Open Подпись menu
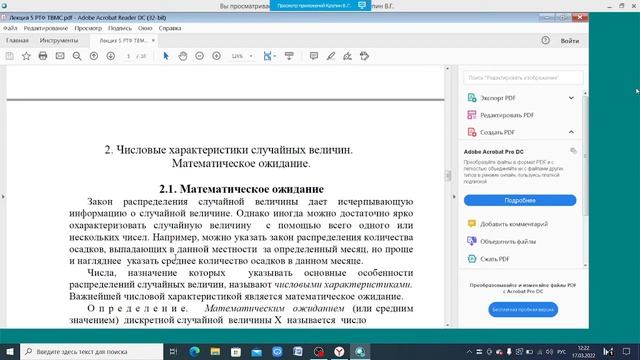This screenshot has height=360, width=640. click(x=120, y=28)
